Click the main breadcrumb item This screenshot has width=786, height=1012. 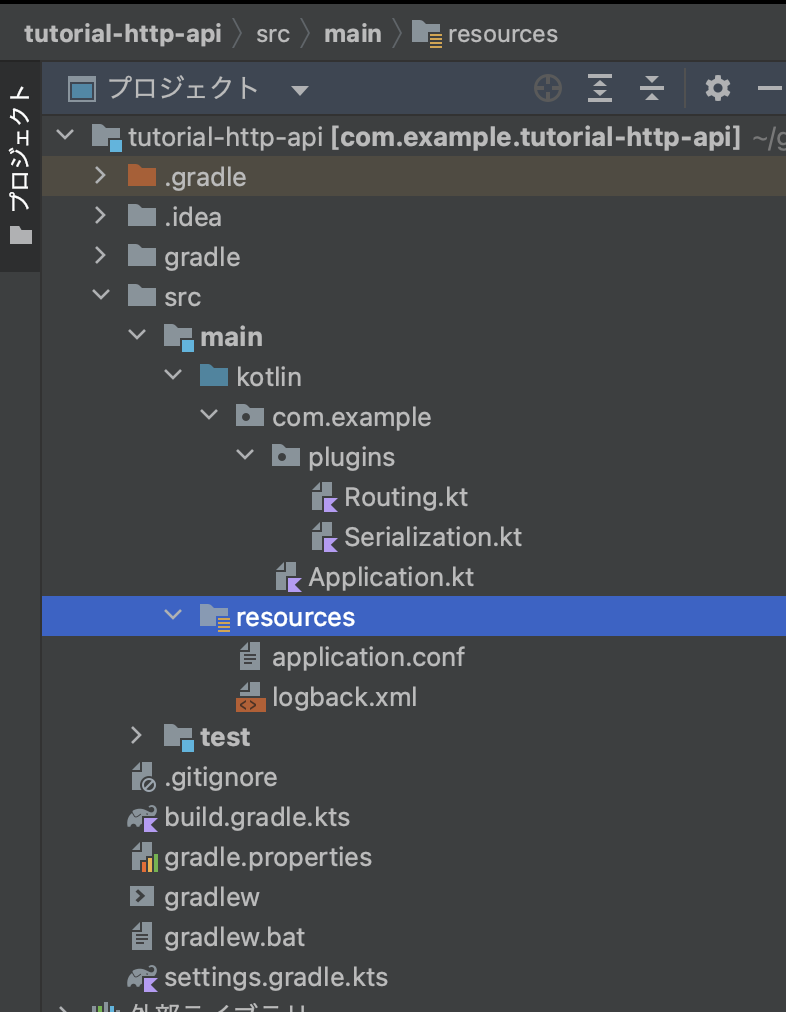pyautogui.click(x=353, y=34)
